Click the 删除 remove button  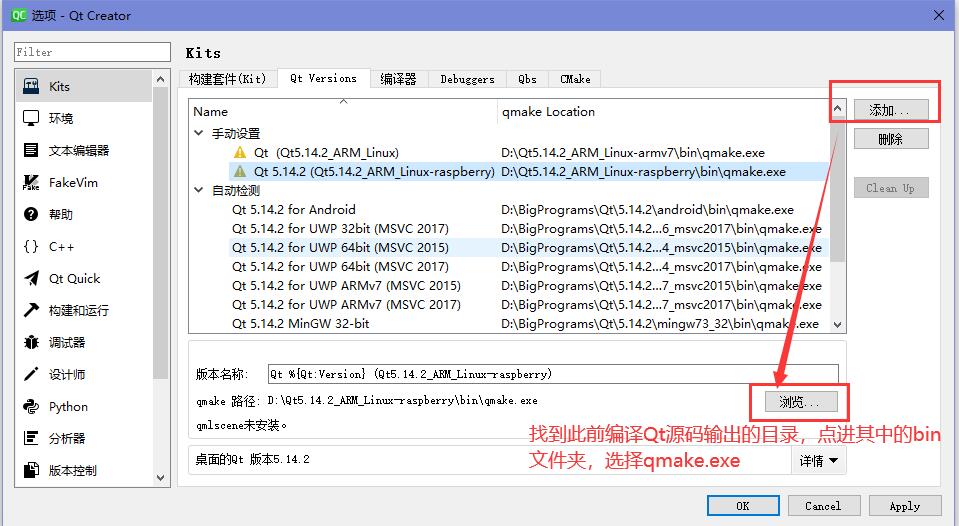tap(891, 139)
